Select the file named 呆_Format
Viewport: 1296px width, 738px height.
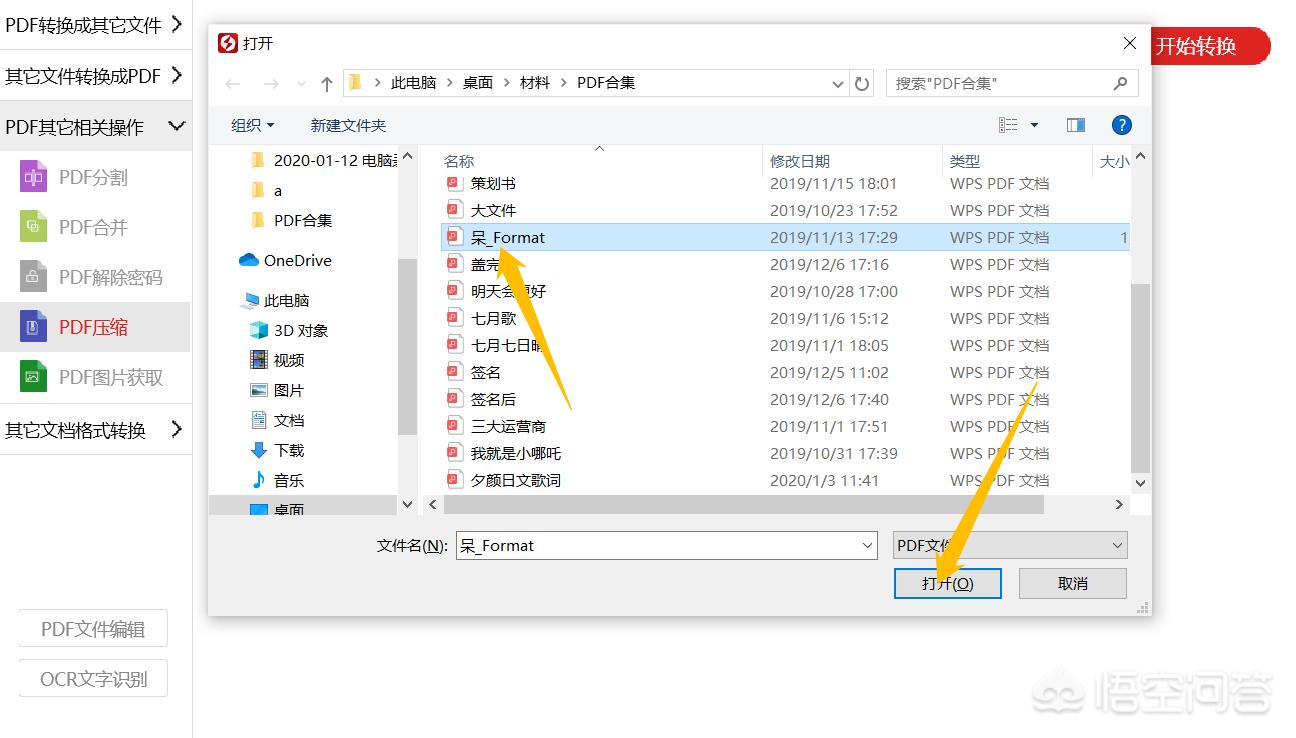510,237
